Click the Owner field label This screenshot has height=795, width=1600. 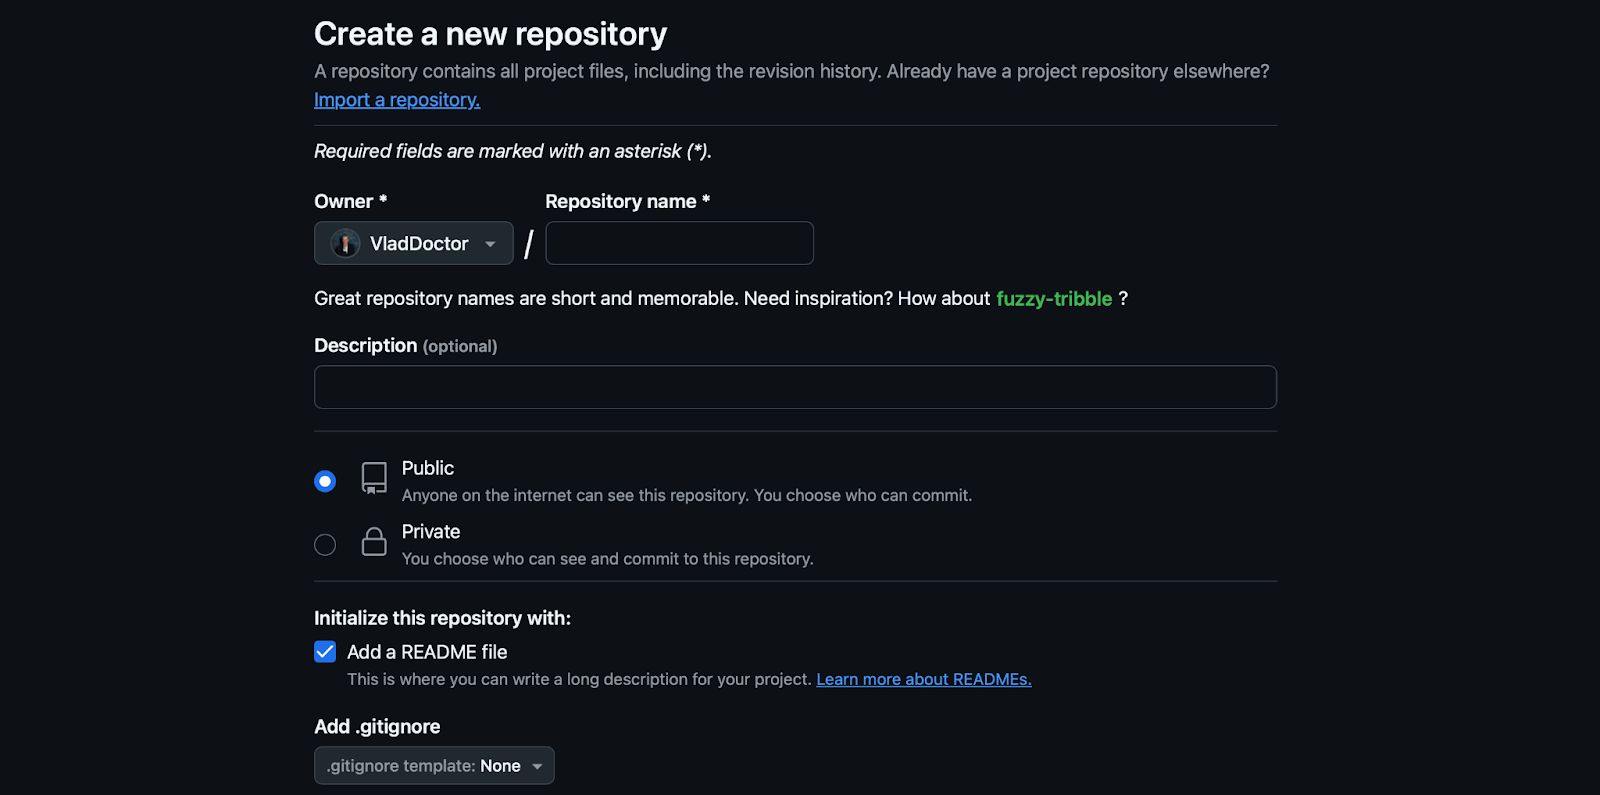[x=350, y=201]
